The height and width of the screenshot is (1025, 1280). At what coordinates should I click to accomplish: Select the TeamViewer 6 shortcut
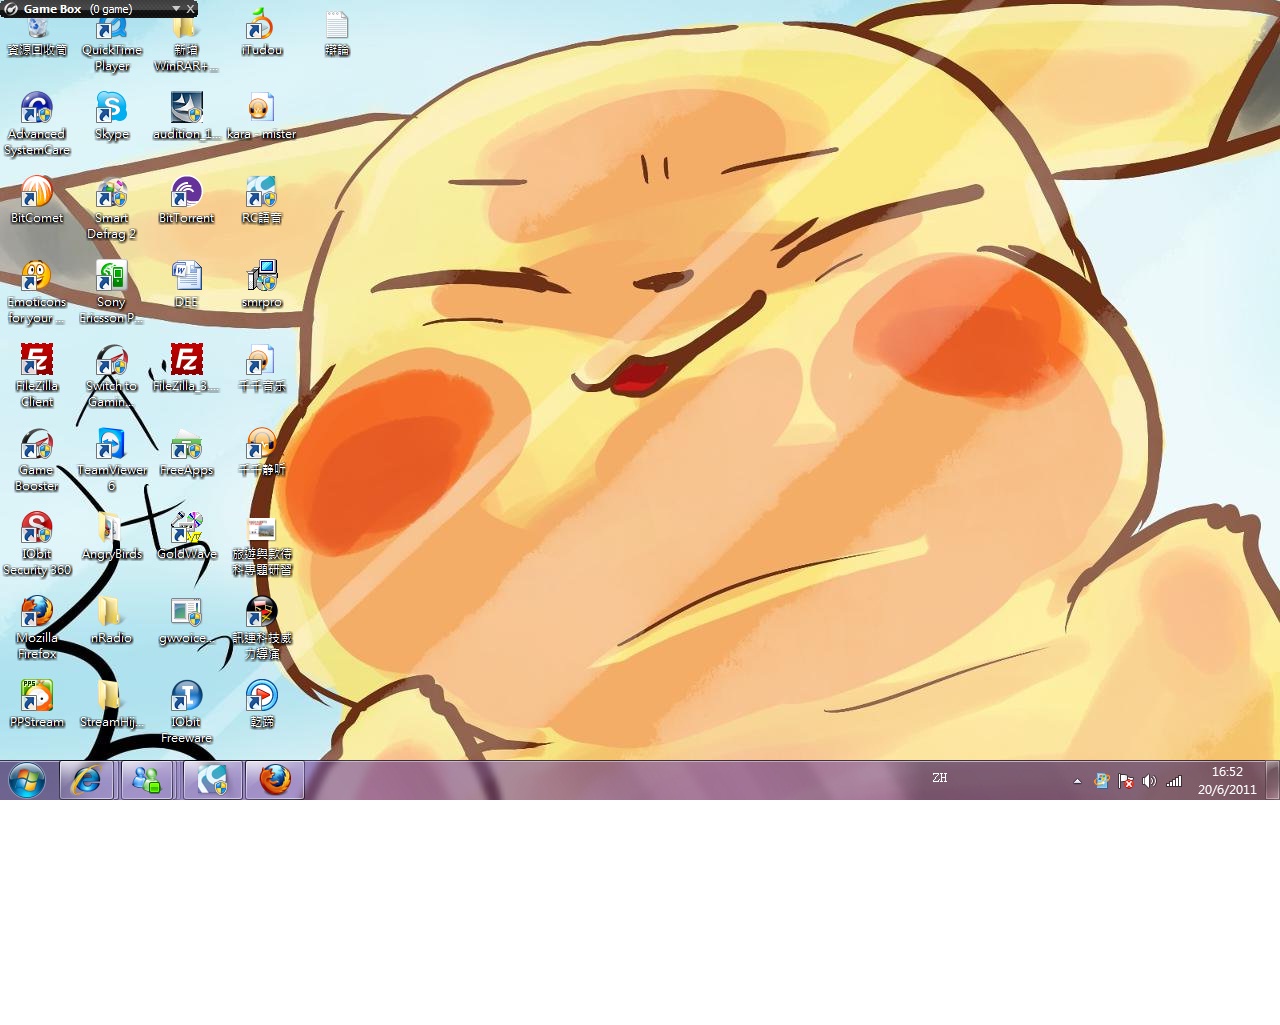click(x=111, y=445)
